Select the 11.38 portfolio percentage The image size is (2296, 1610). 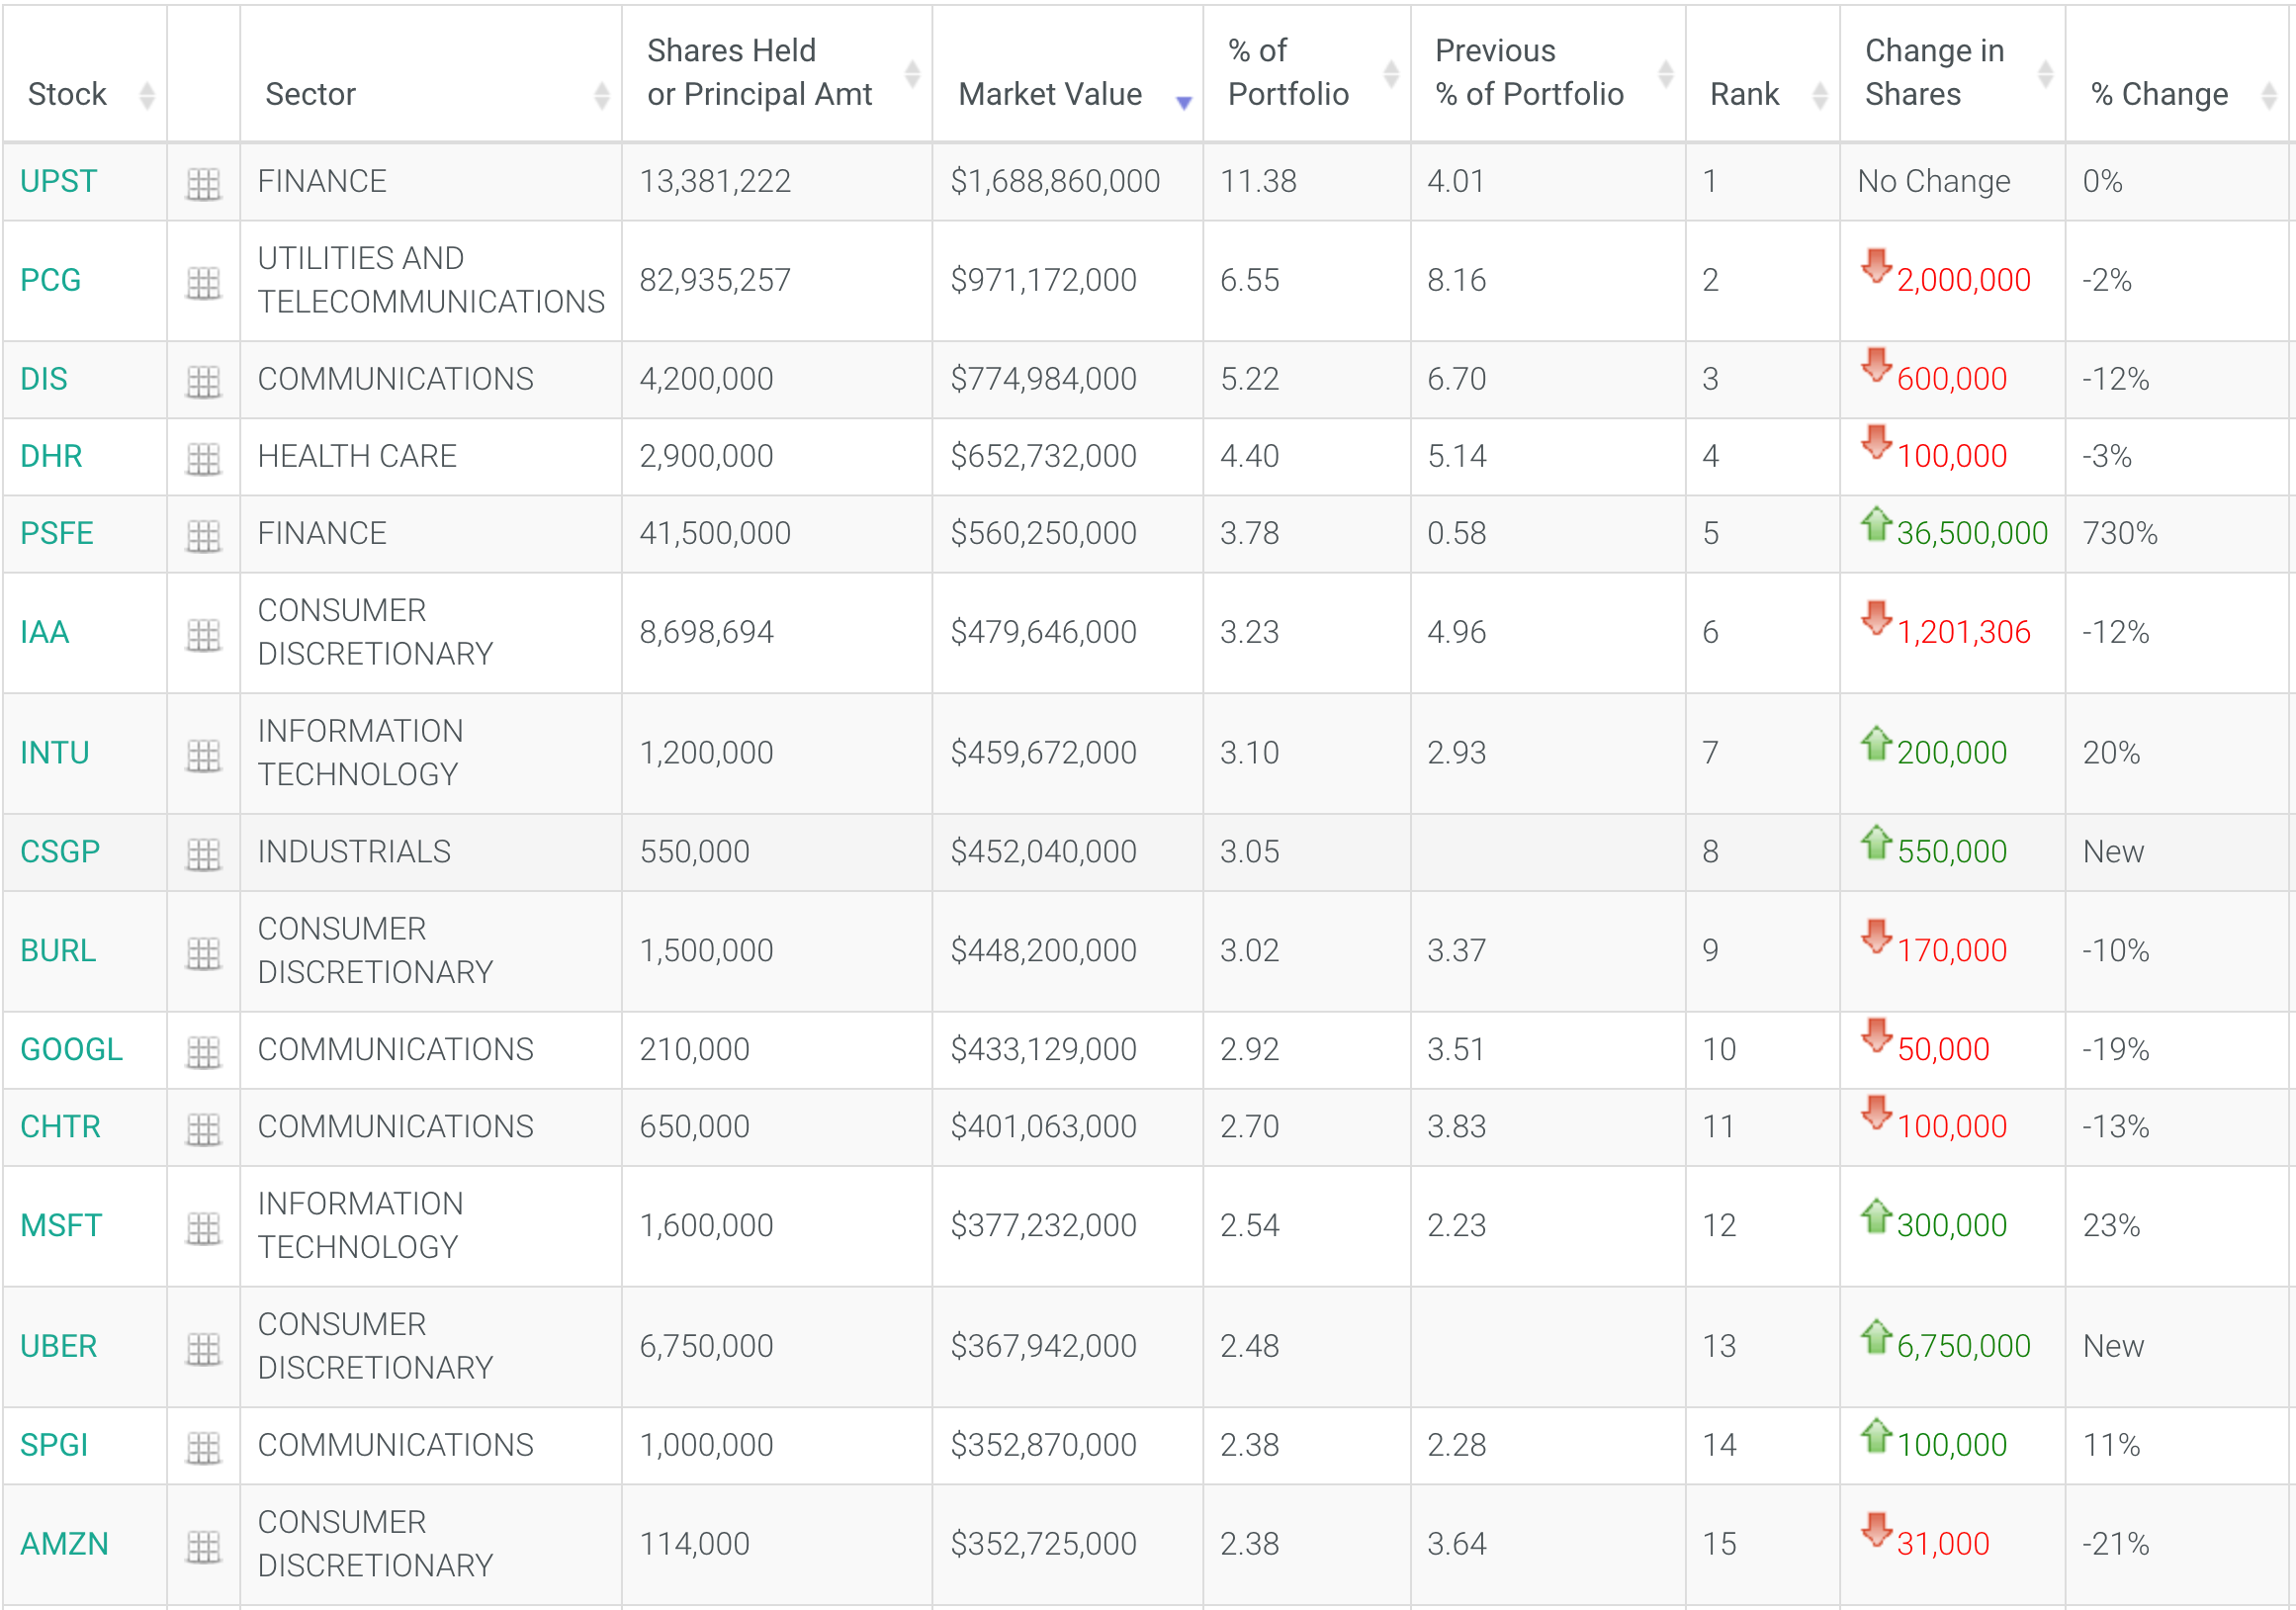coord(1258,181)
